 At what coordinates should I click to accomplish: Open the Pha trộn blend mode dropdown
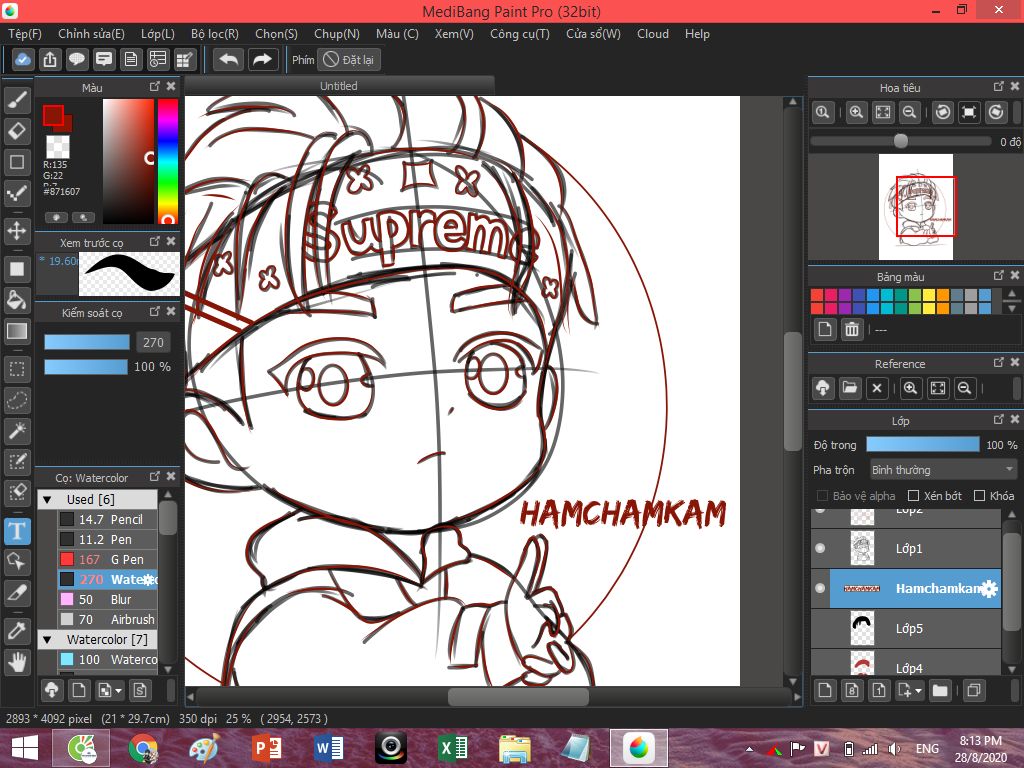943,470
